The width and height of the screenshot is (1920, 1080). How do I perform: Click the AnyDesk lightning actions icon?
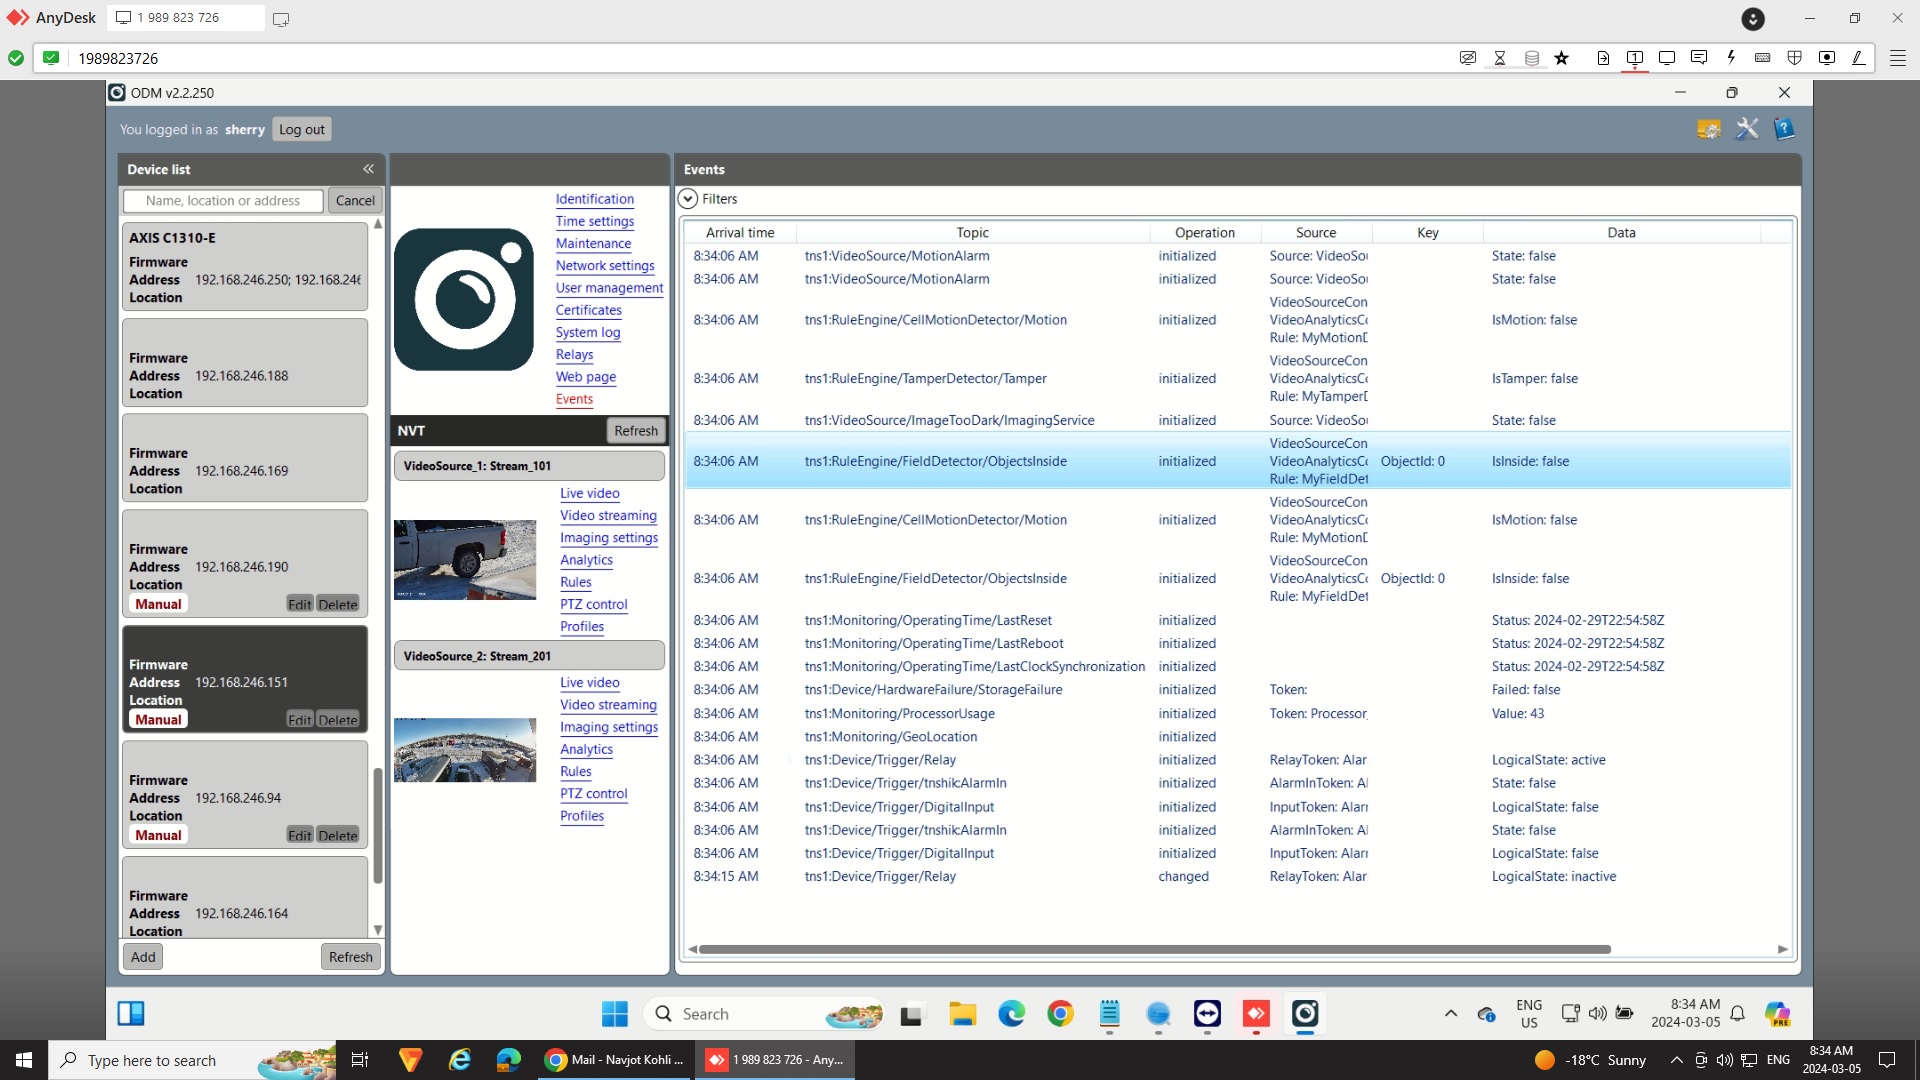point(1731,58)
